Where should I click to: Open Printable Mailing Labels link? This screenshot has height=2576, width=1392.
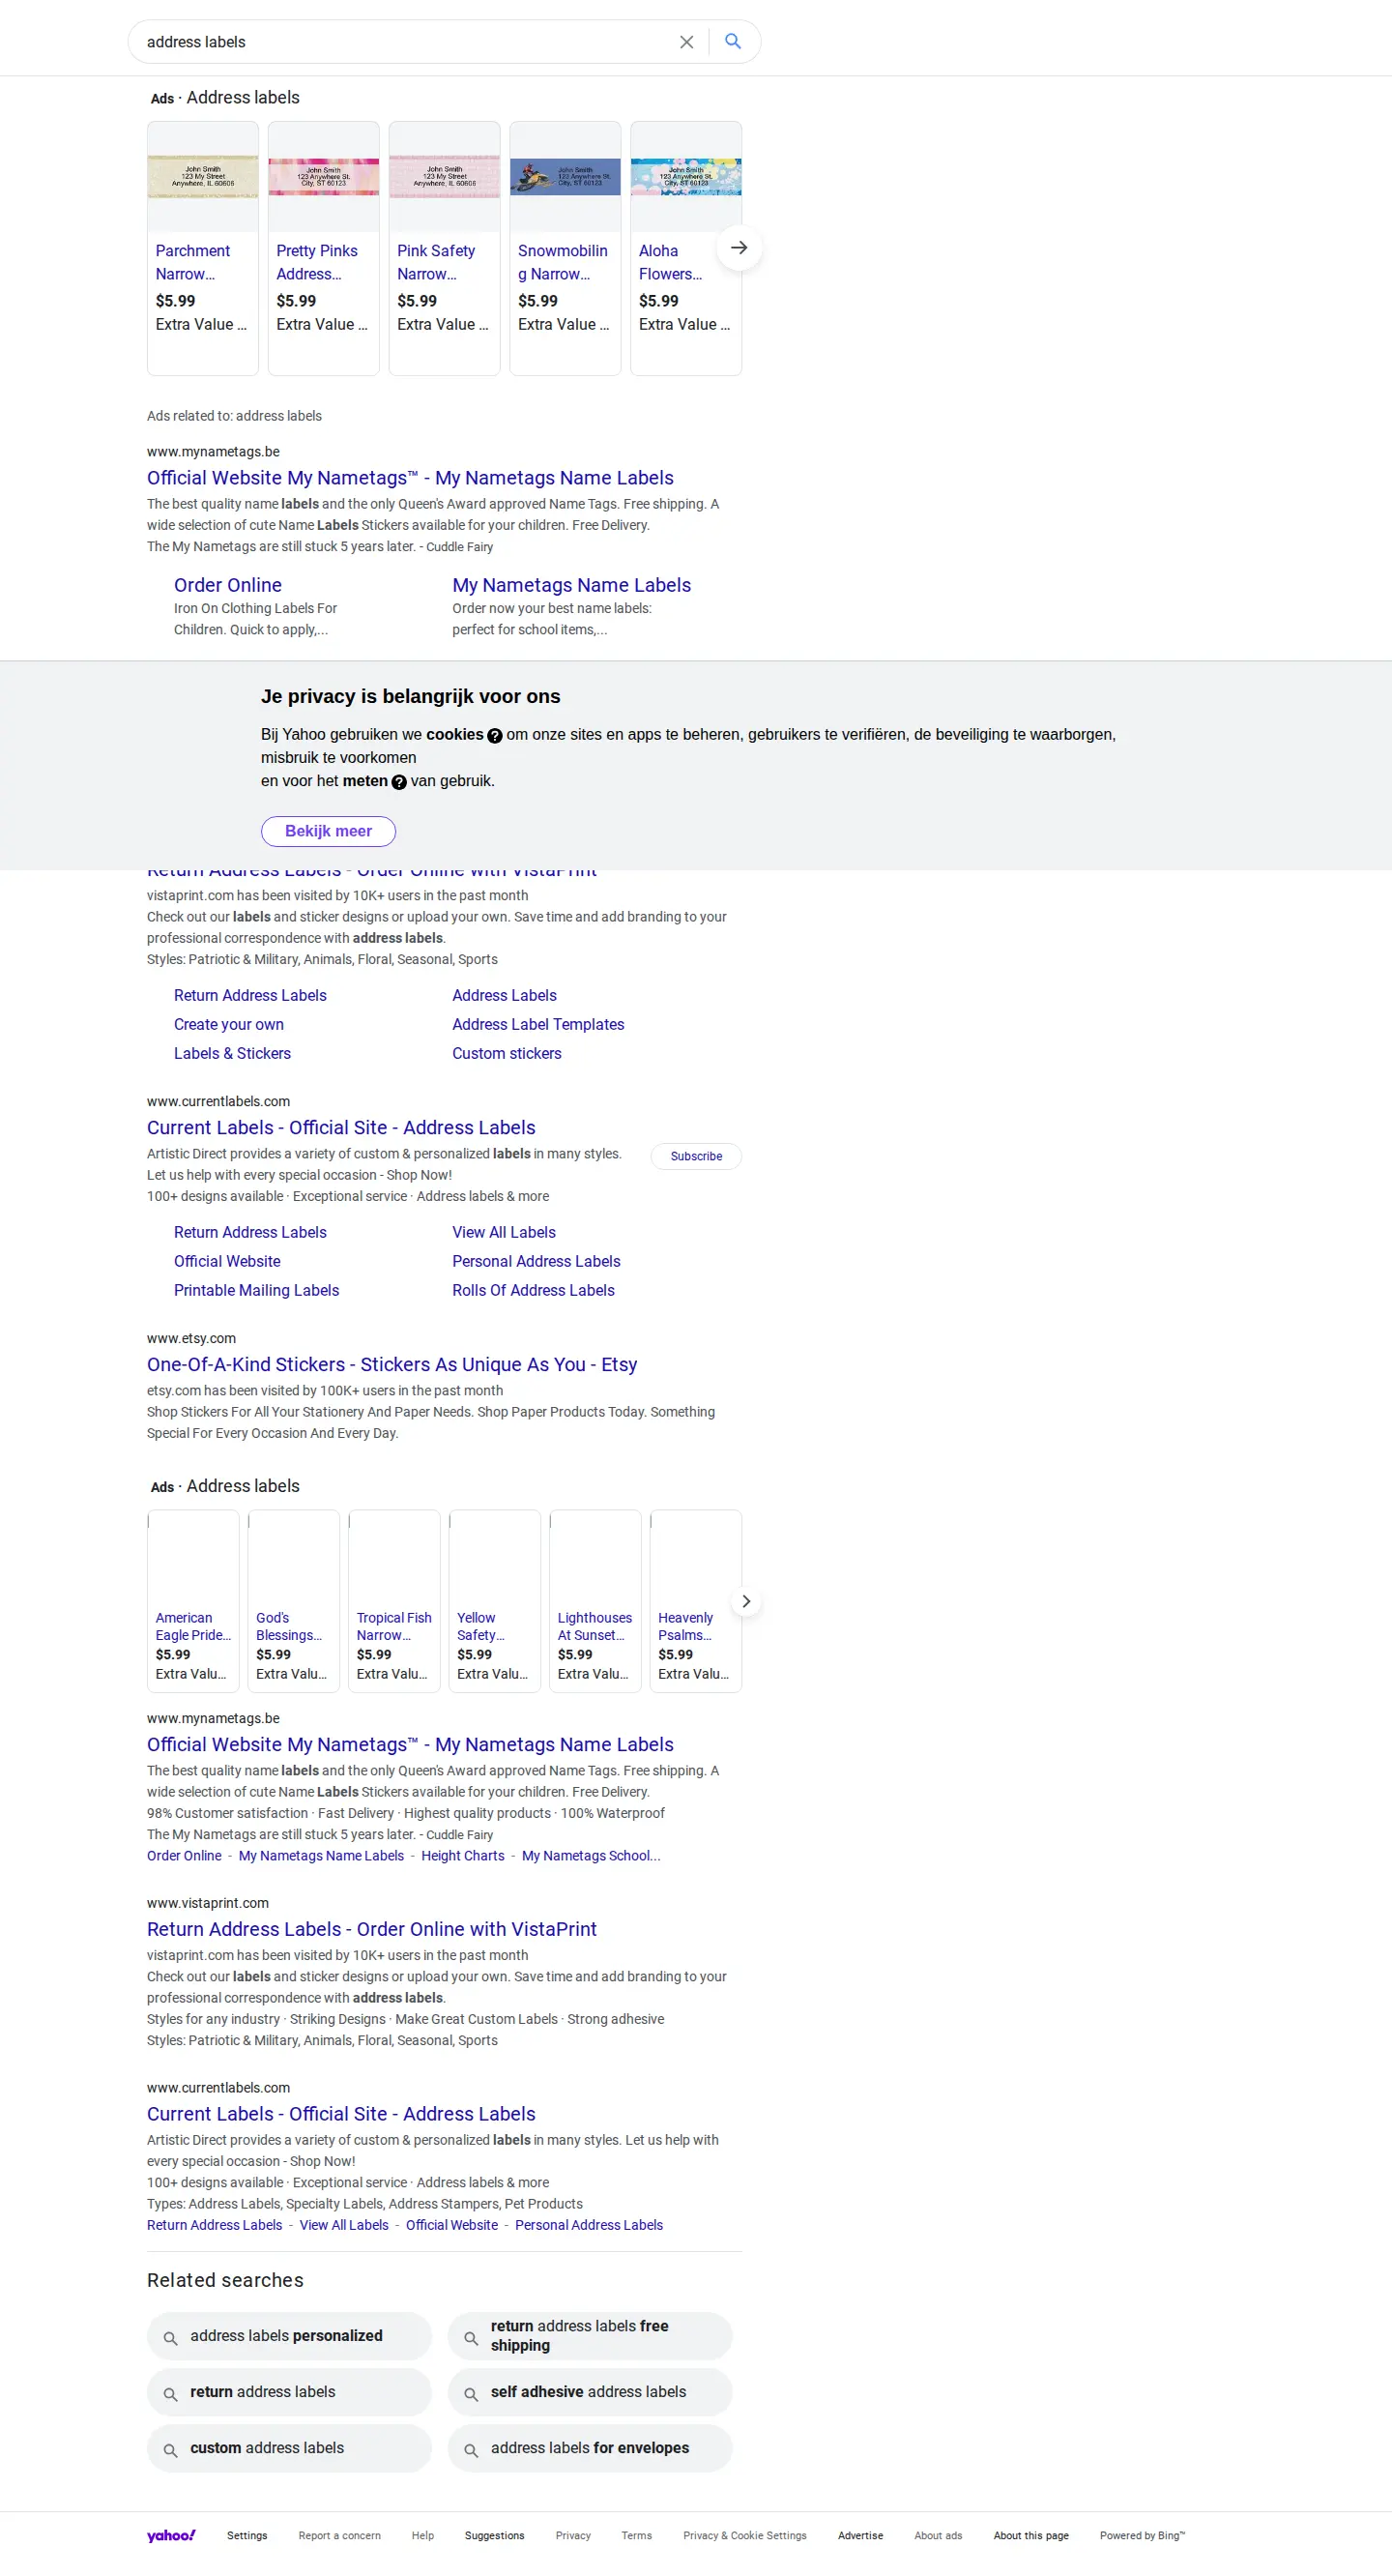pos(256,1290)
